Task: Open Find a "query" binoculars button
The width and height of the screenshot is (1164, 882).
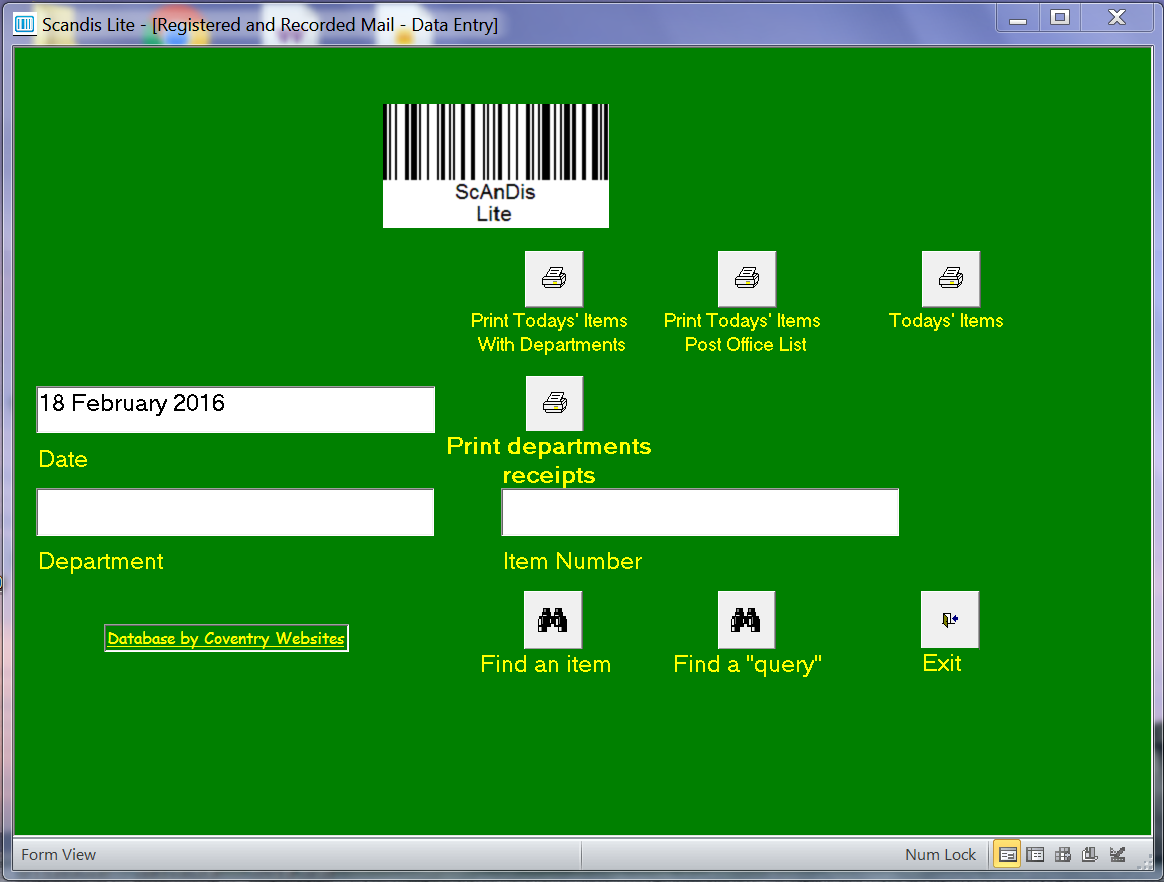Action: point(746,620)
